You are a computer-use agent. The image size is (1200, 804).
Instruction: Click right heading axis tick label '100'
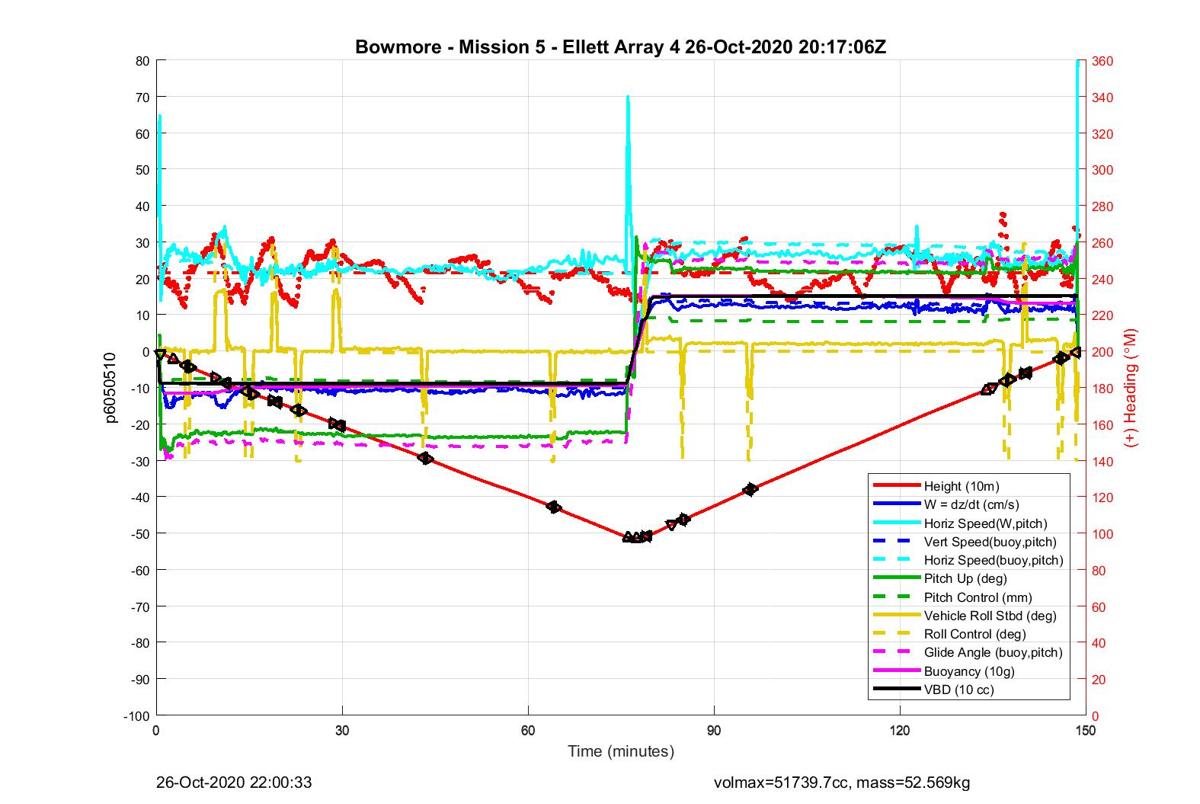point(1101,534)
